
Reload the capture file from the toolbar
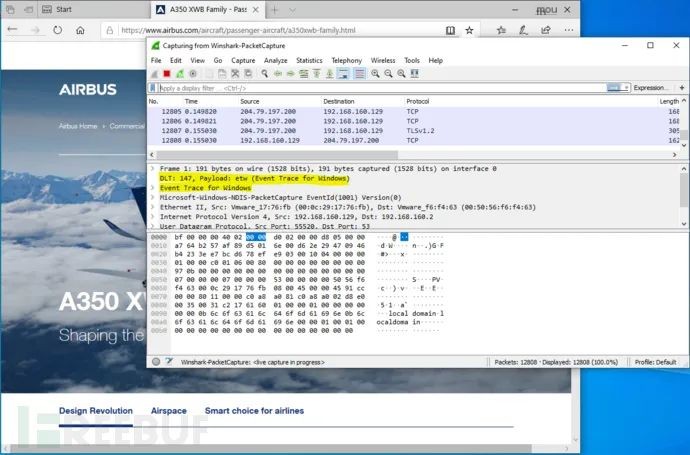pos(248,73)
